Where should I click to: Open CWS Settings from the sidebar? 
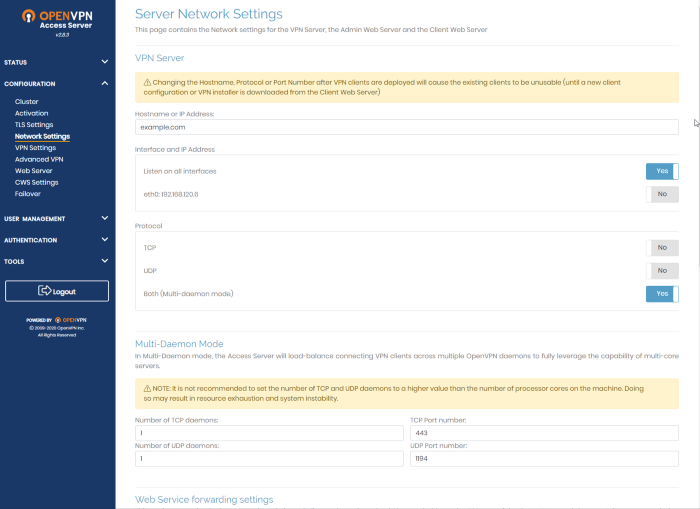(x=36, y=182)
